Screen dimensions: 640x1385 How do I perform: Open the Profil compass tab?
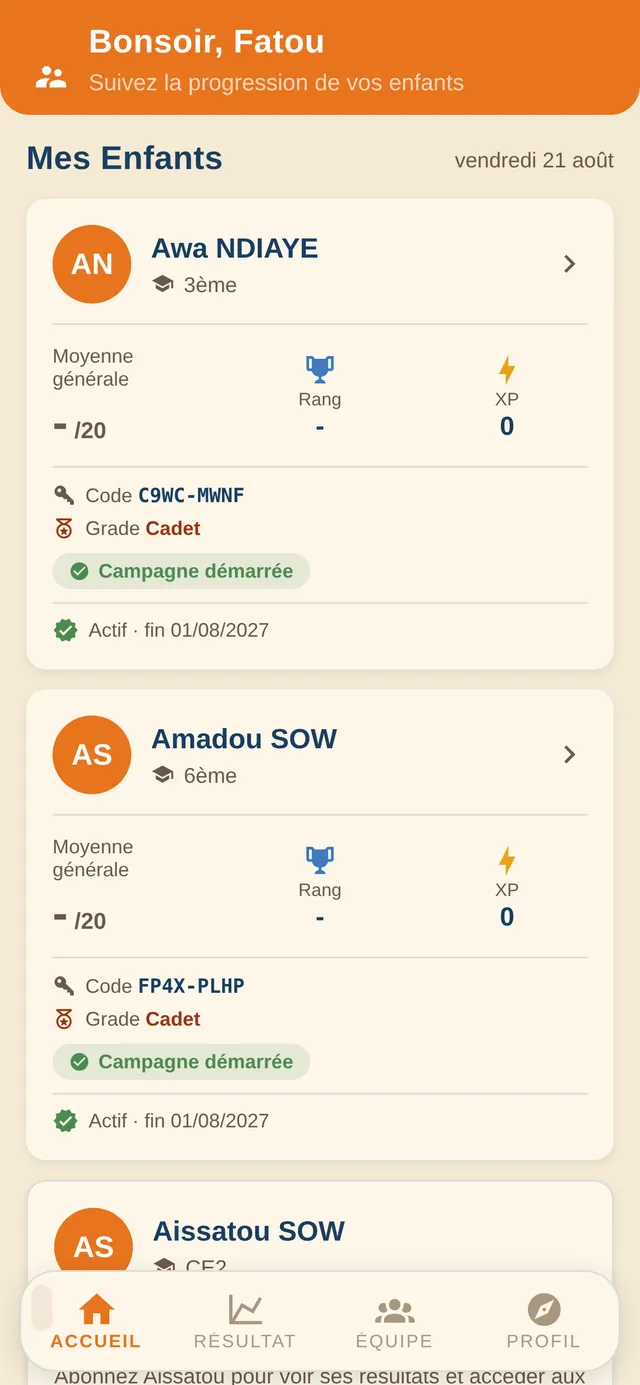(x=543, y=1322)
